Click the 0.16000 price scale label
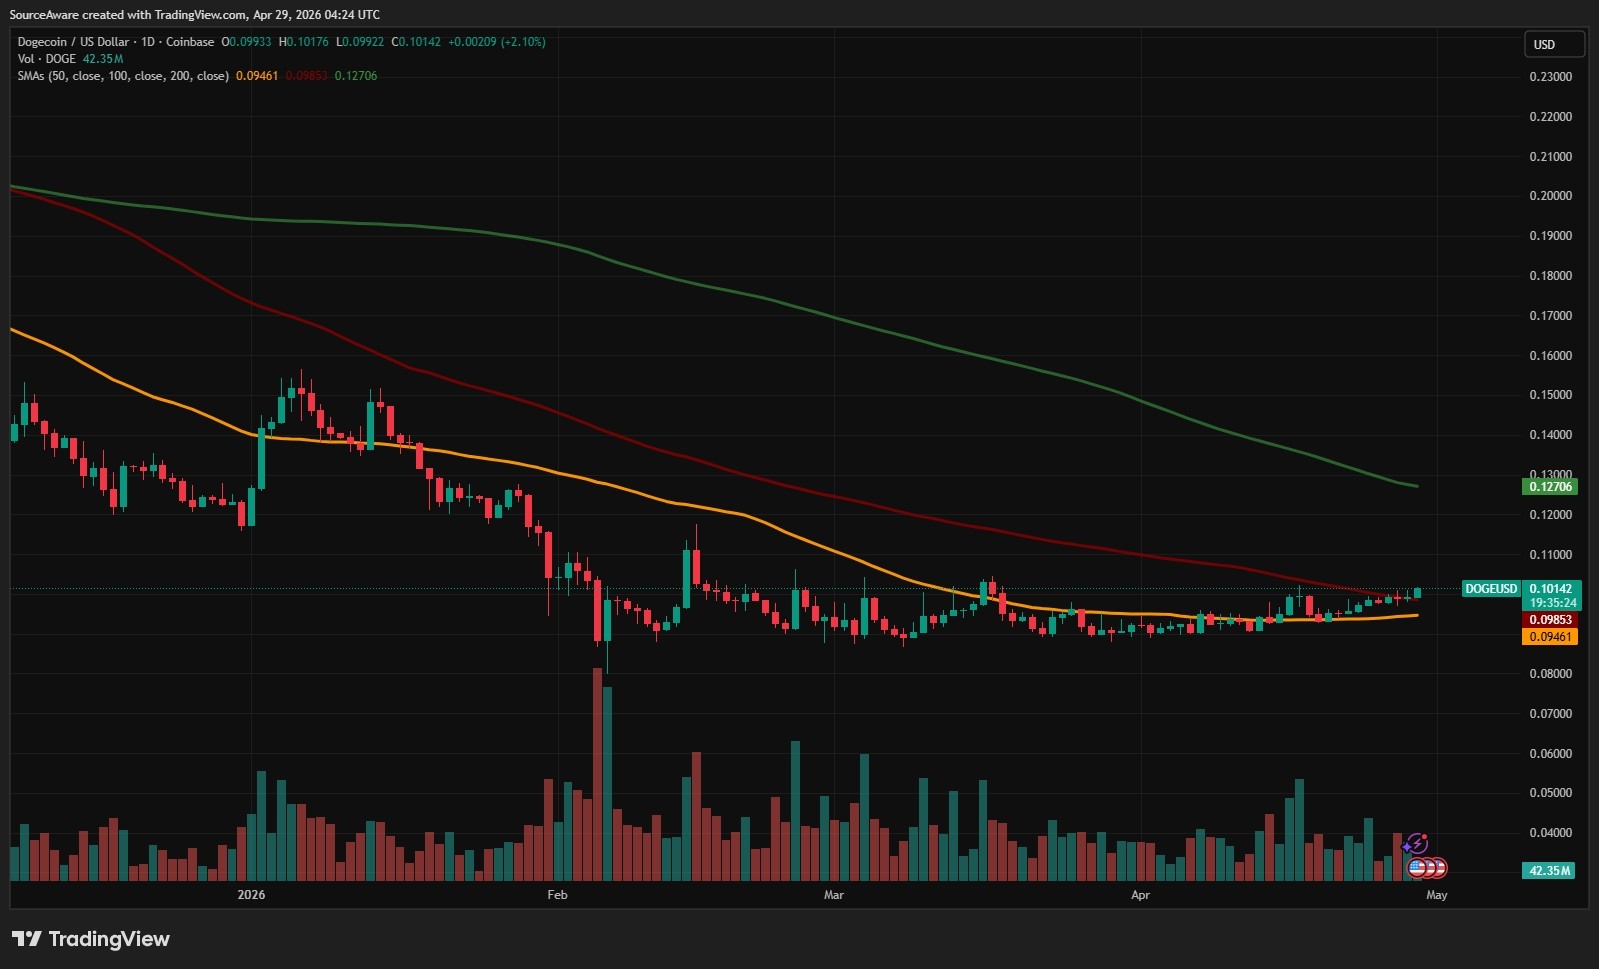Image resolution: width=1599 pixels, height=969 pixels. (x=1551, y=356)
